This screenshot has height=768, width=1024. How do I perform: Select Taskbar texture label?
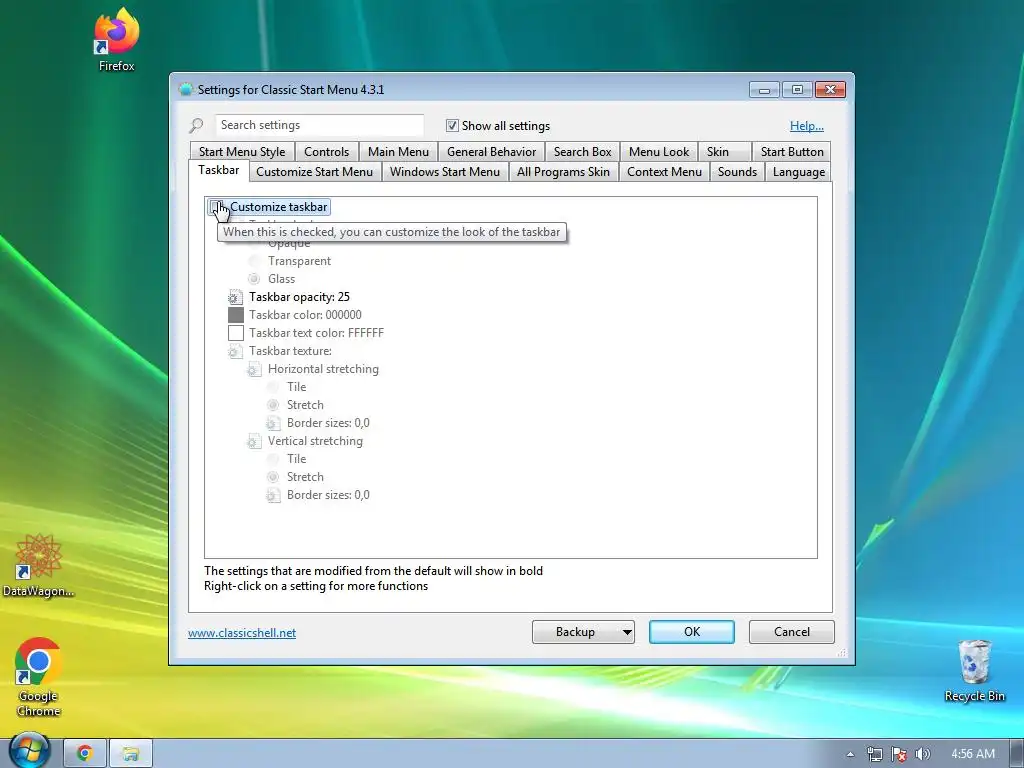(x=290, y=351)
